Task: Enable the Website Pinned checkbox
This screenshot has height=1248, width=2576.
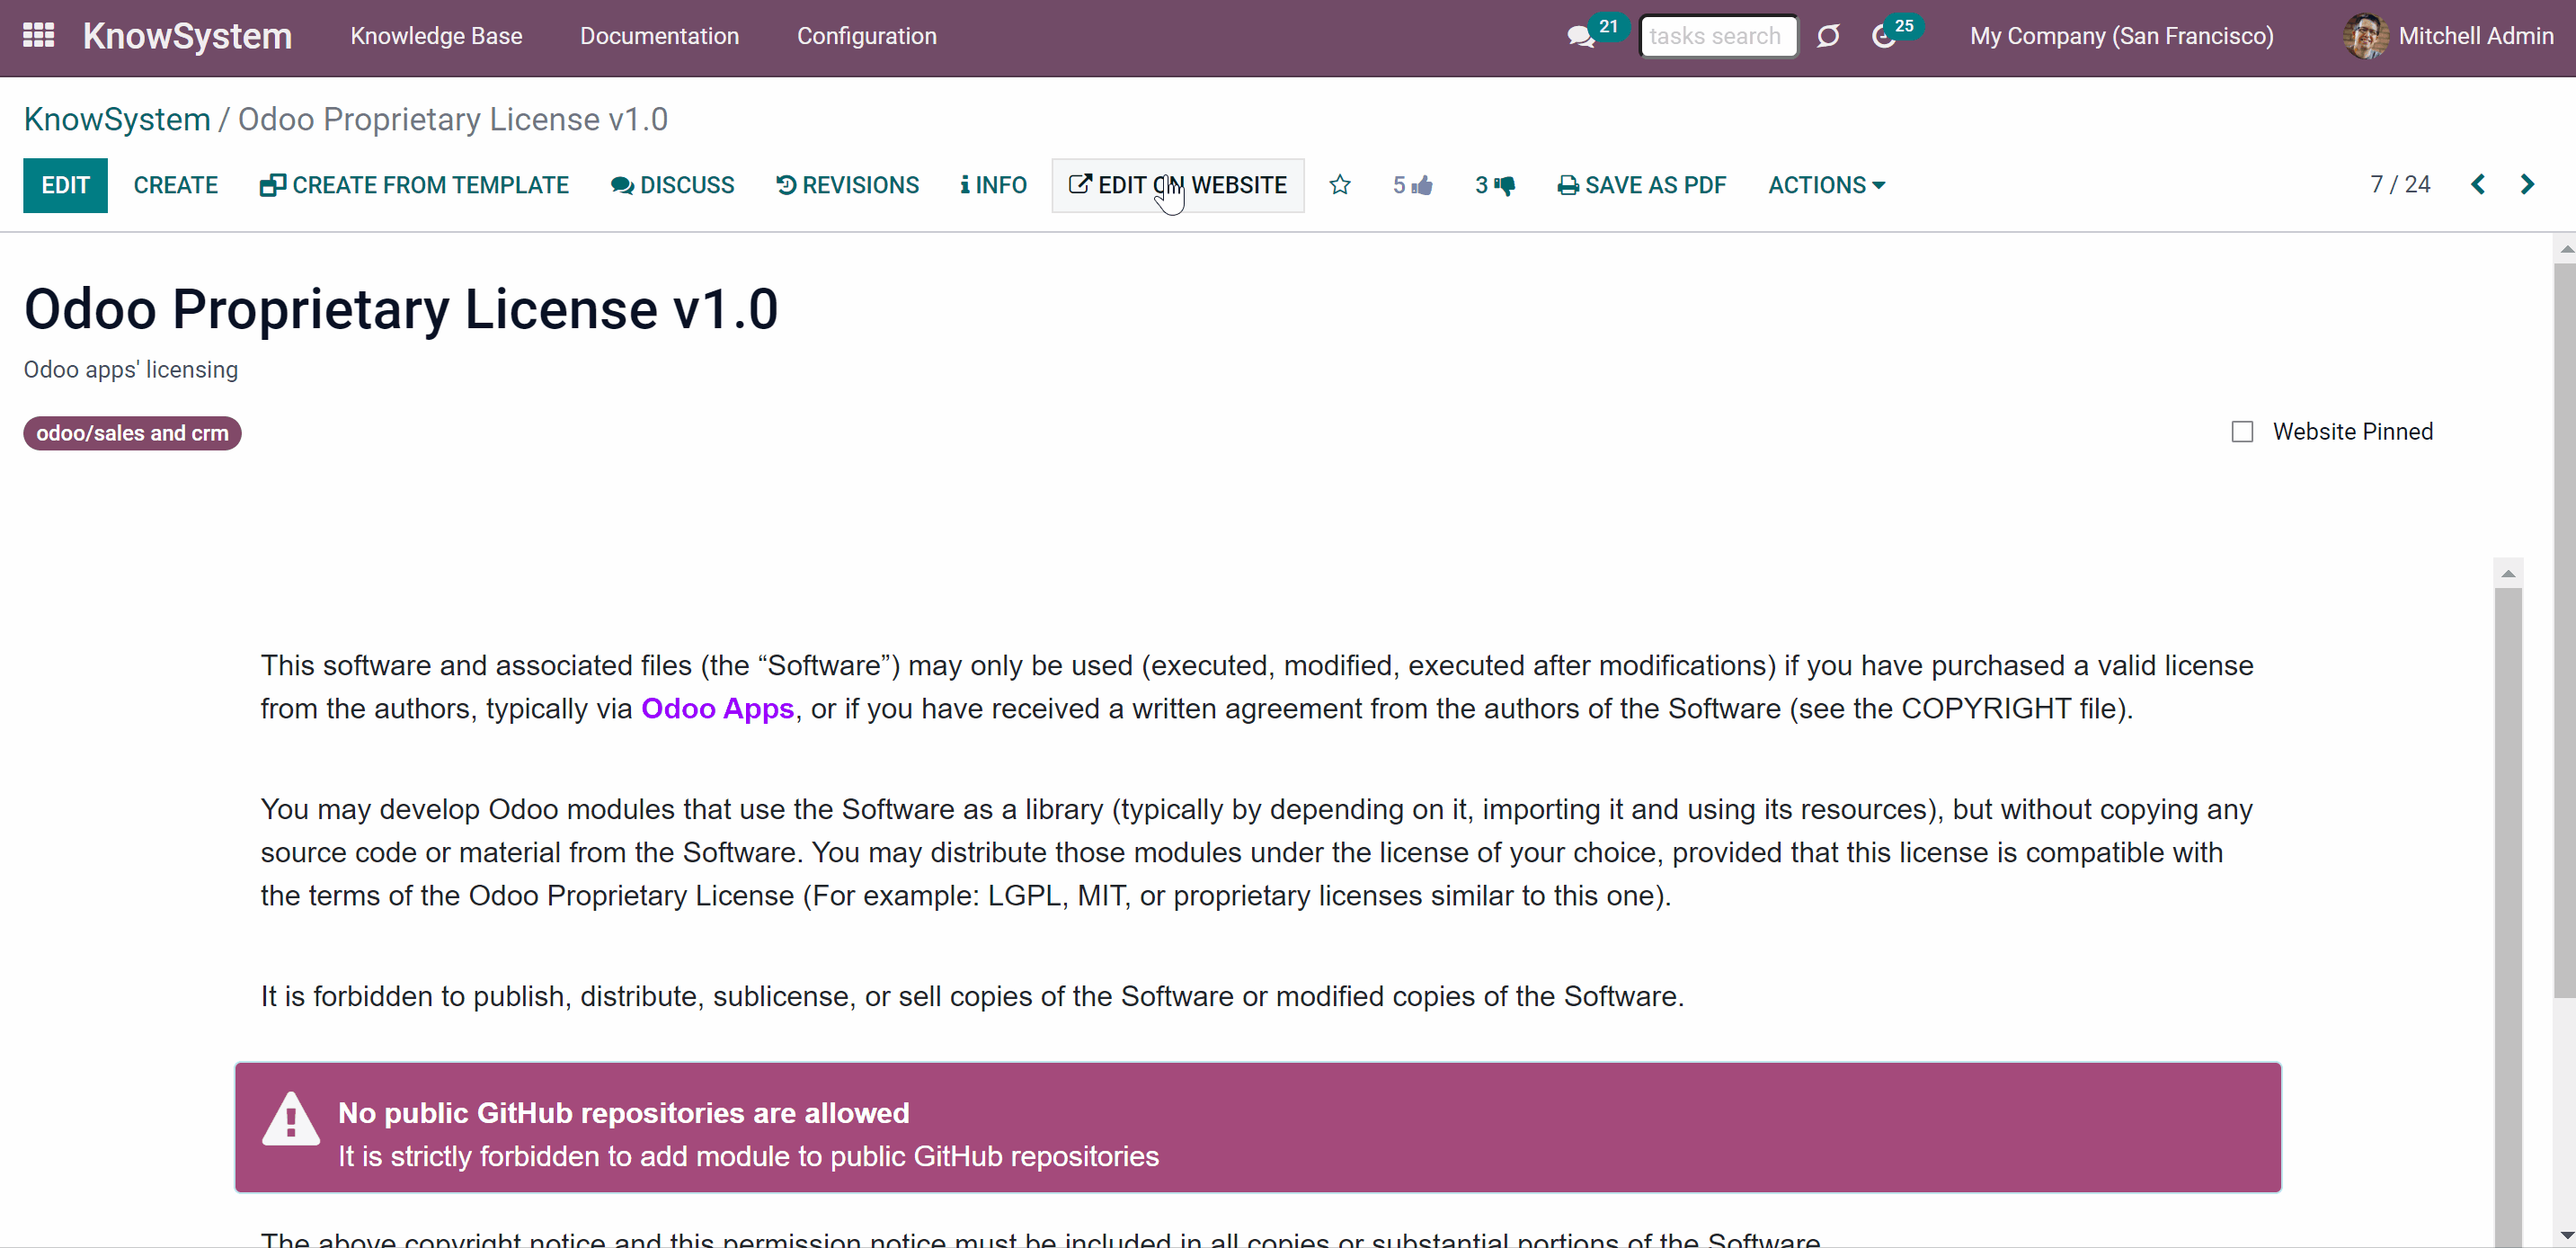Action: click(2243, 432)
